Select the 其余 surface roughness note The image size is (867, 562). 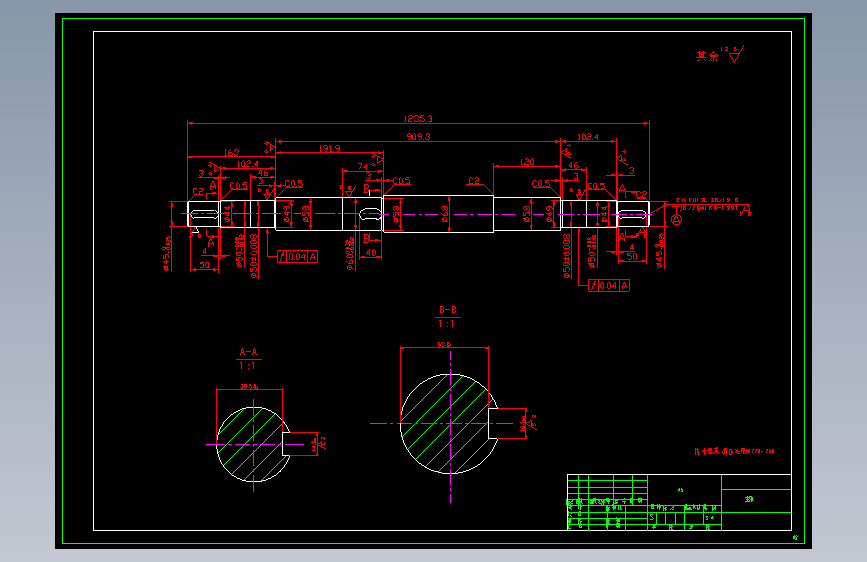coord(720,55)
